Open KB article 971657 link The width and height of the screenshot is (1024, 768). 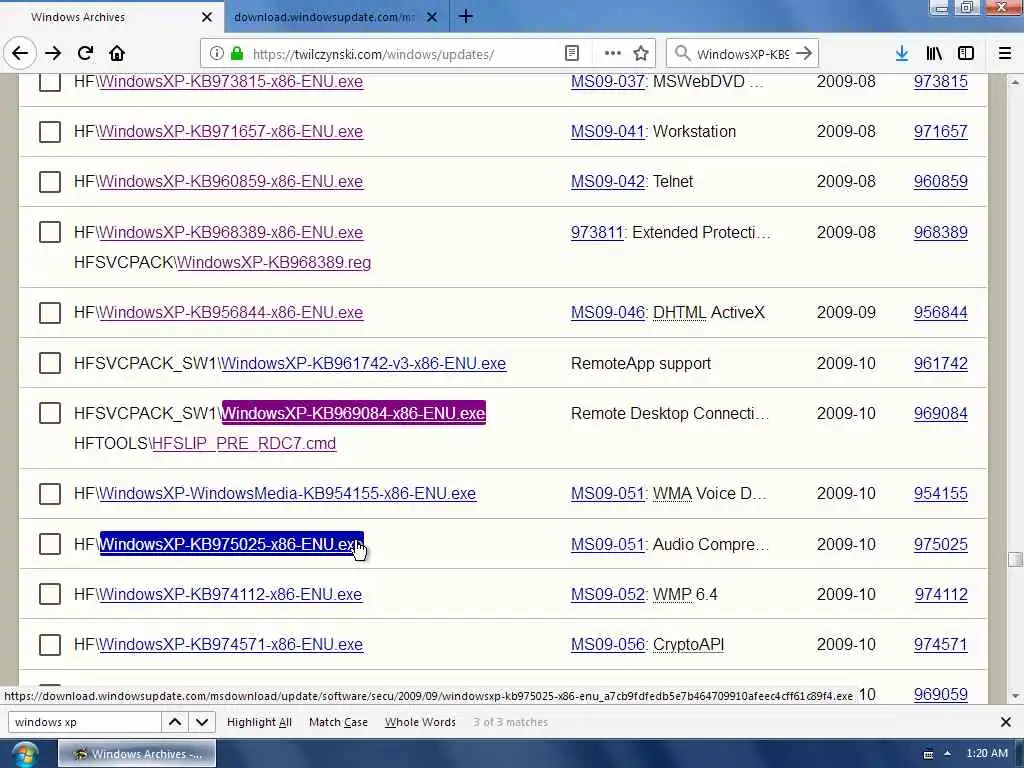click(940, 132)
